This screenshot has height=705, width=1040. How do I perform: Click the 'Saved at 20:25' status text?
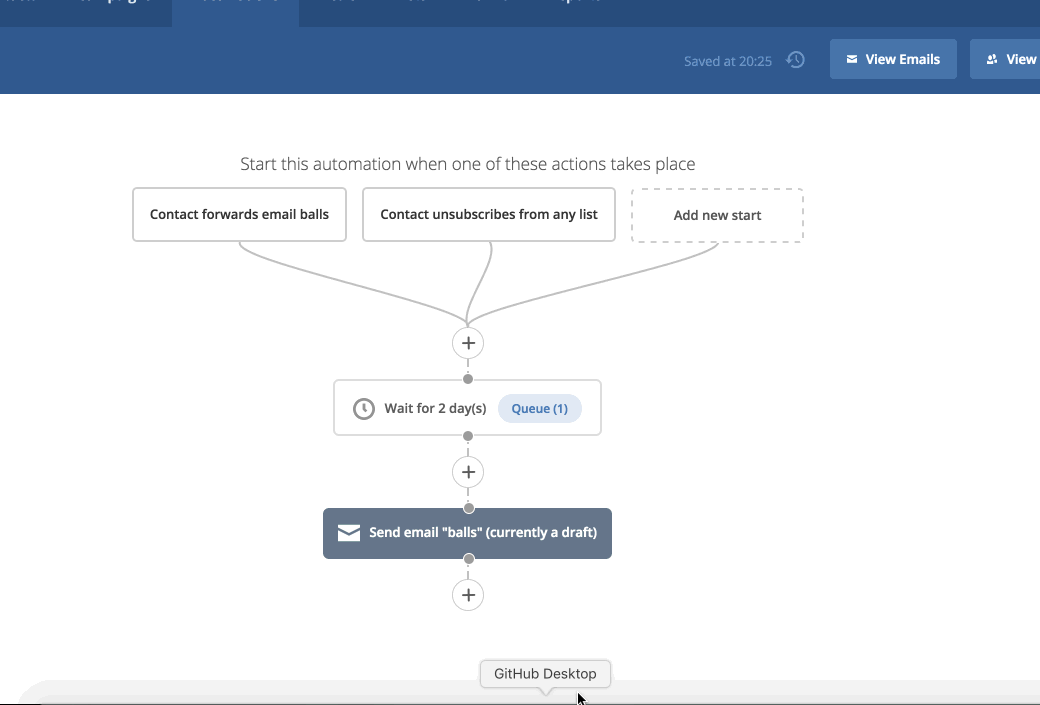[727, 61]
